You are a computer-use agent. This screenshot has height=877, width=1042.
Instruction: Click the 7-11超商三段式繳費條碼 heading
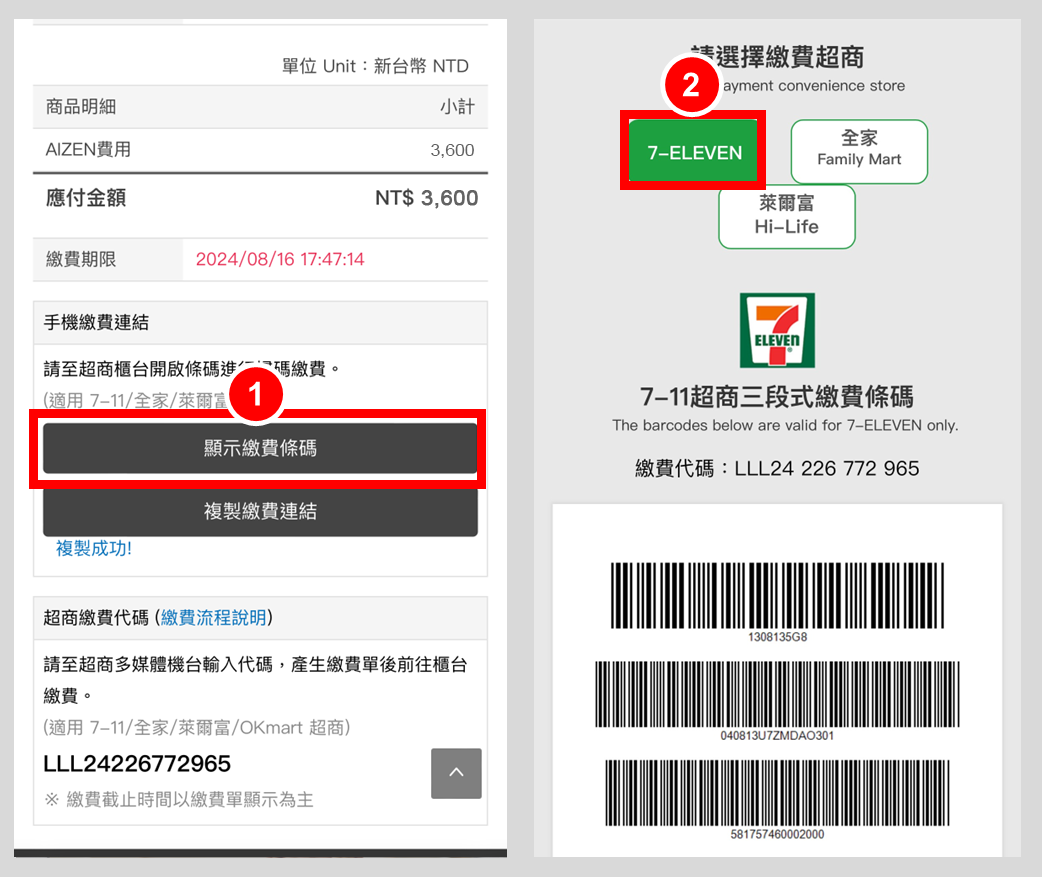click(777, 397)
